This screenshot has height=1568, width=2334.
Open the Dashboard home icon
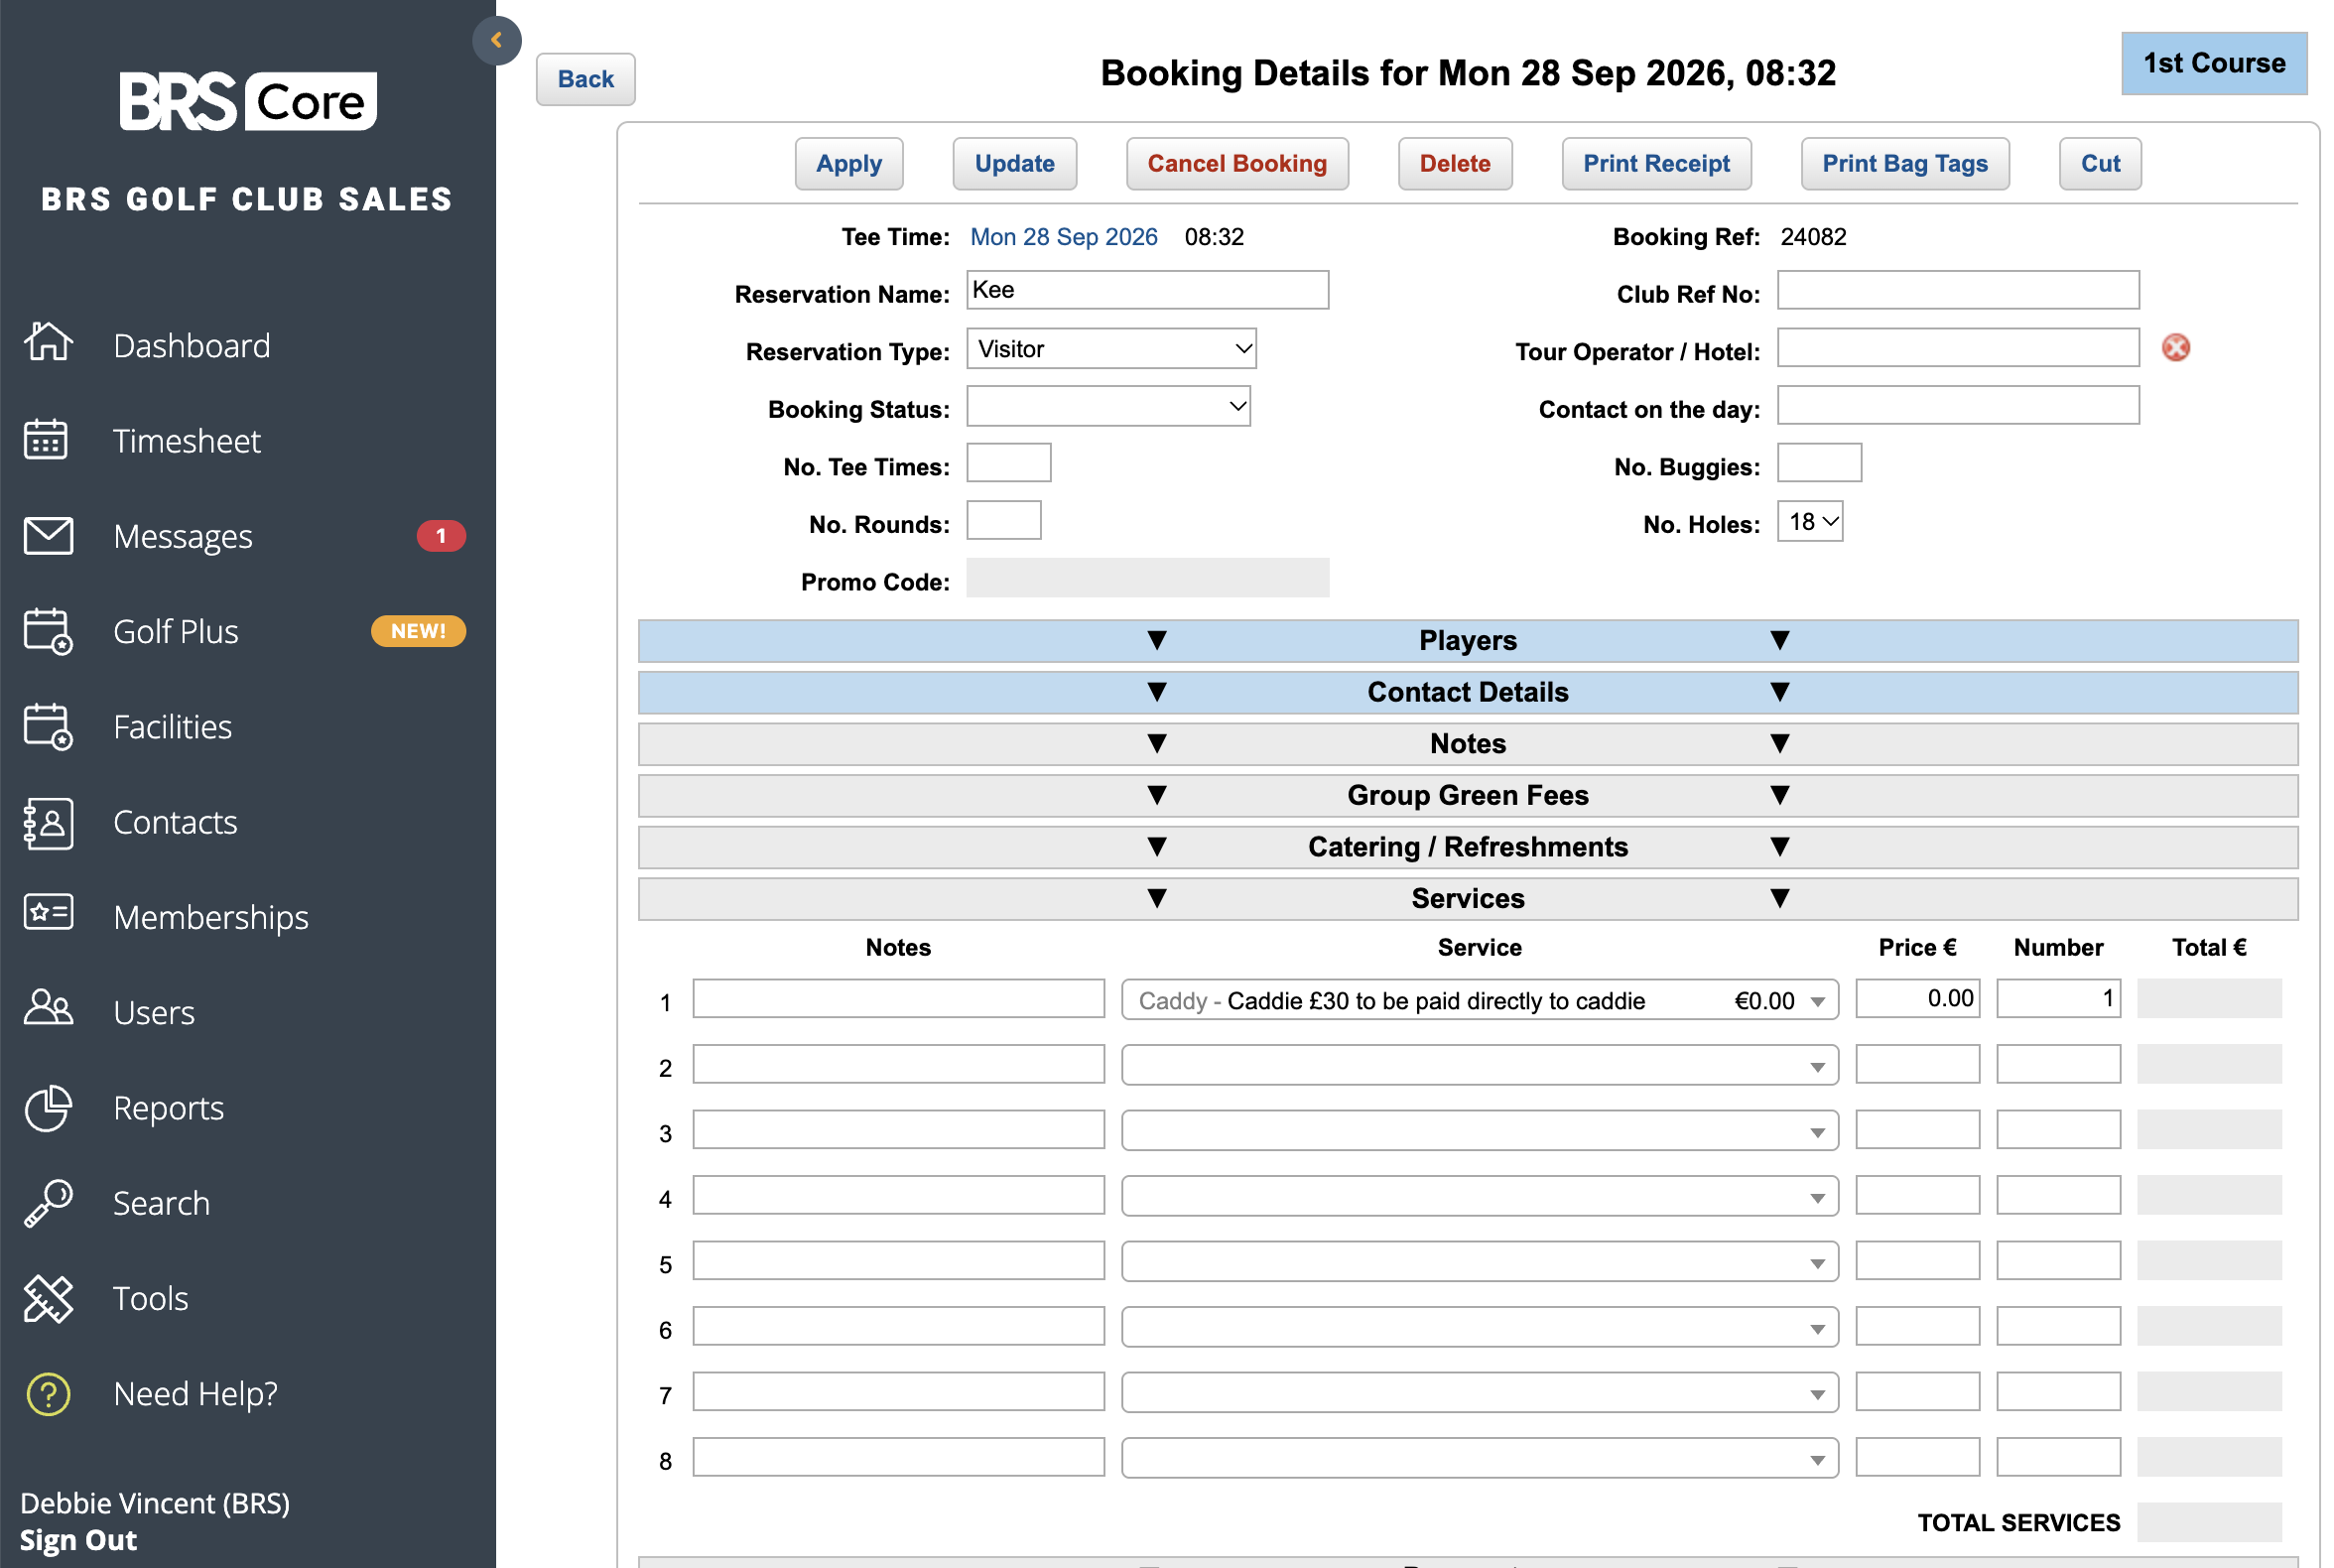(48, 343)
